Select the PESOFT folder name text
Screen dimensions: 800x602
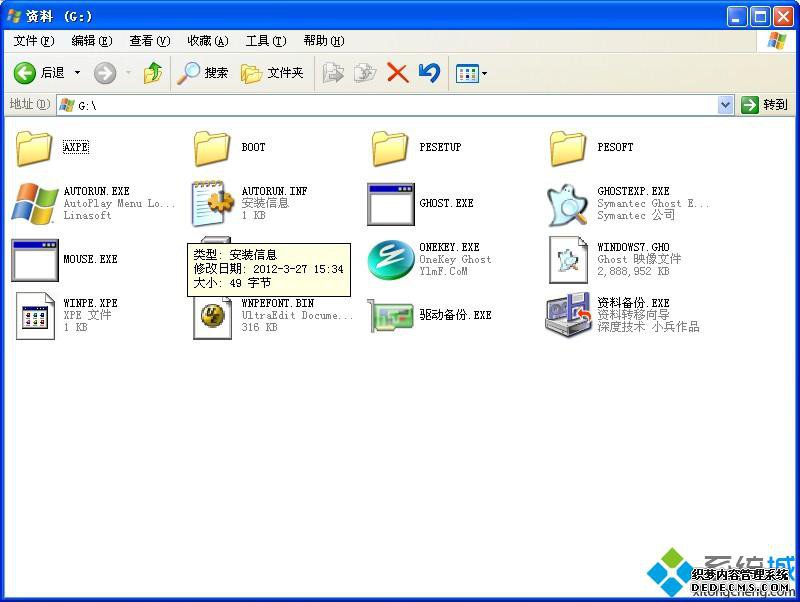tap(615, 147)
